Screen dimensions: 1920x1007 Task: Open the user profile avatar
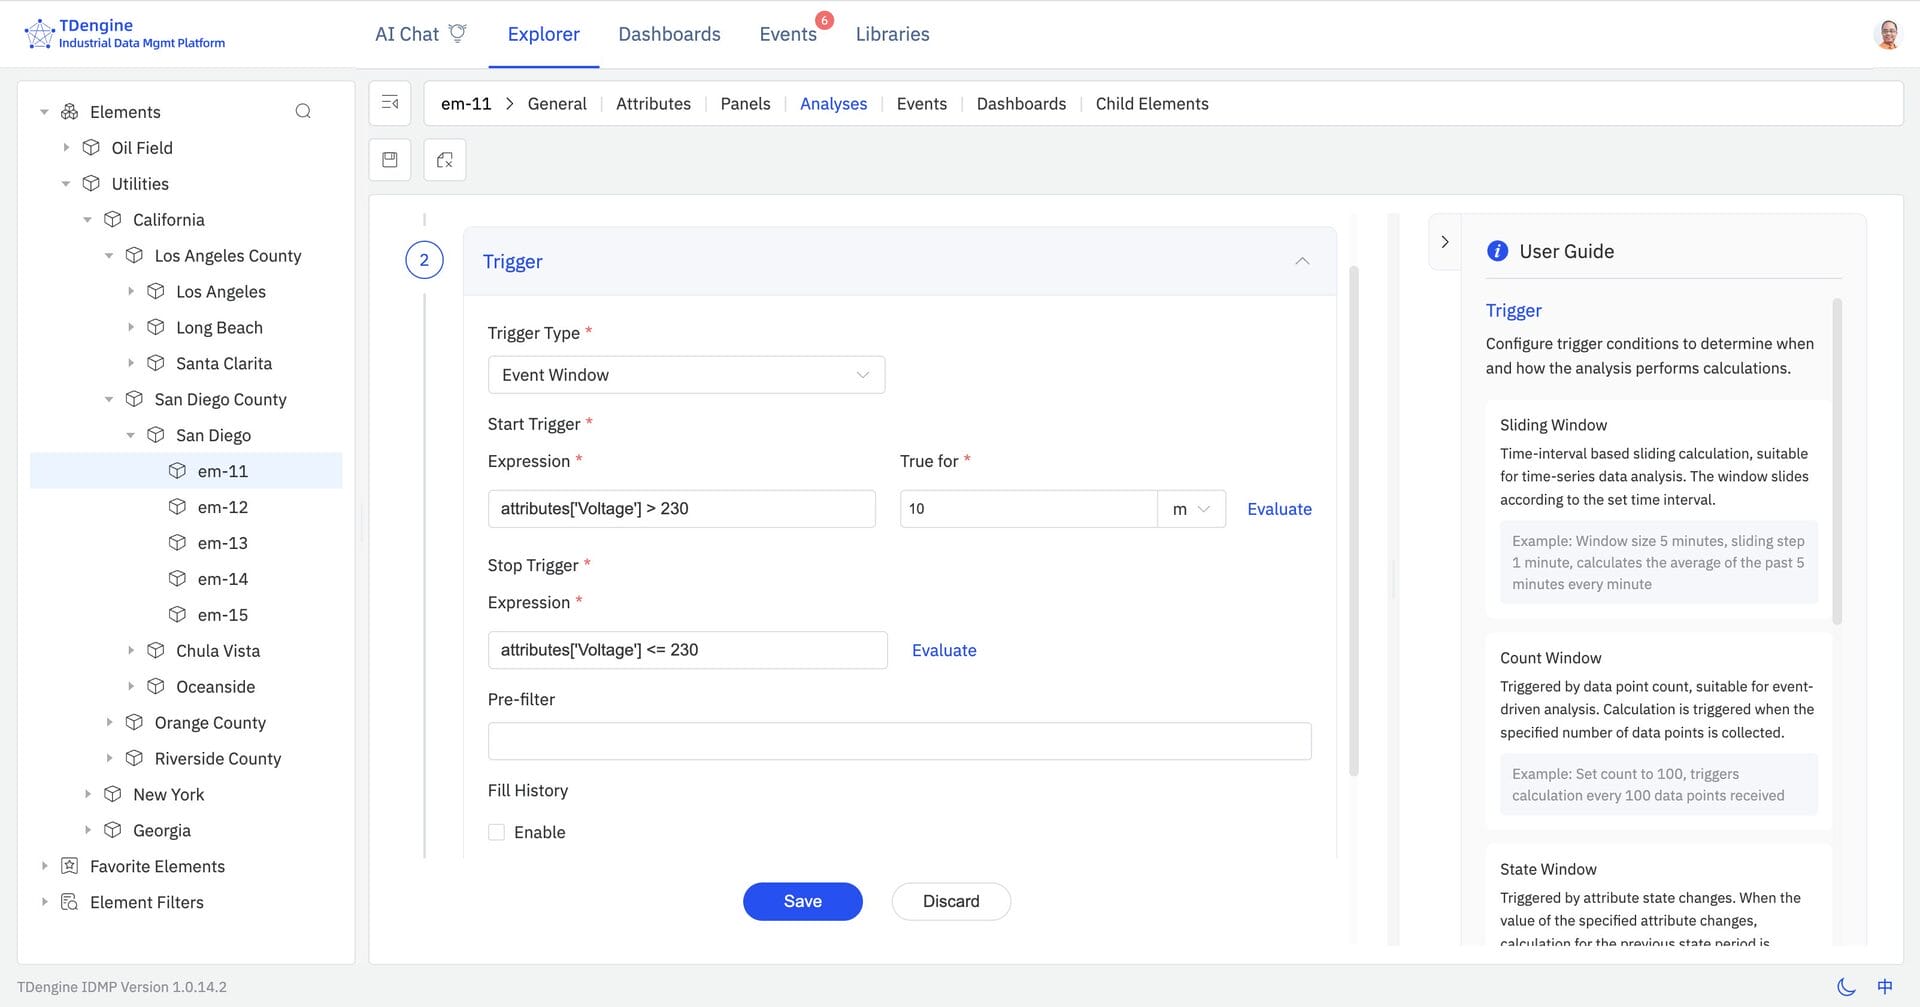(x=1889, y=33)
